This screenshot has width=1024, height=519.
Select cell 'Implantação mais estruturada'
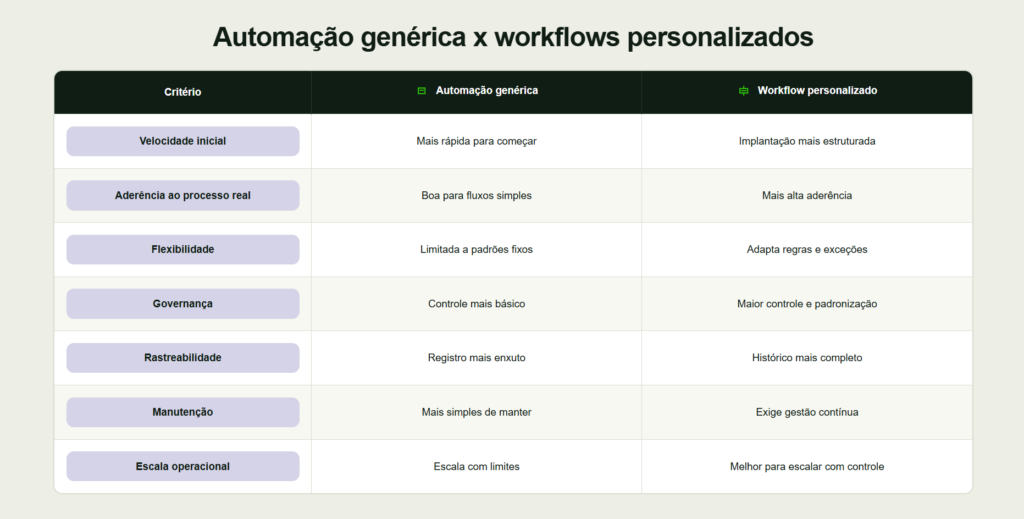[807, 141]
